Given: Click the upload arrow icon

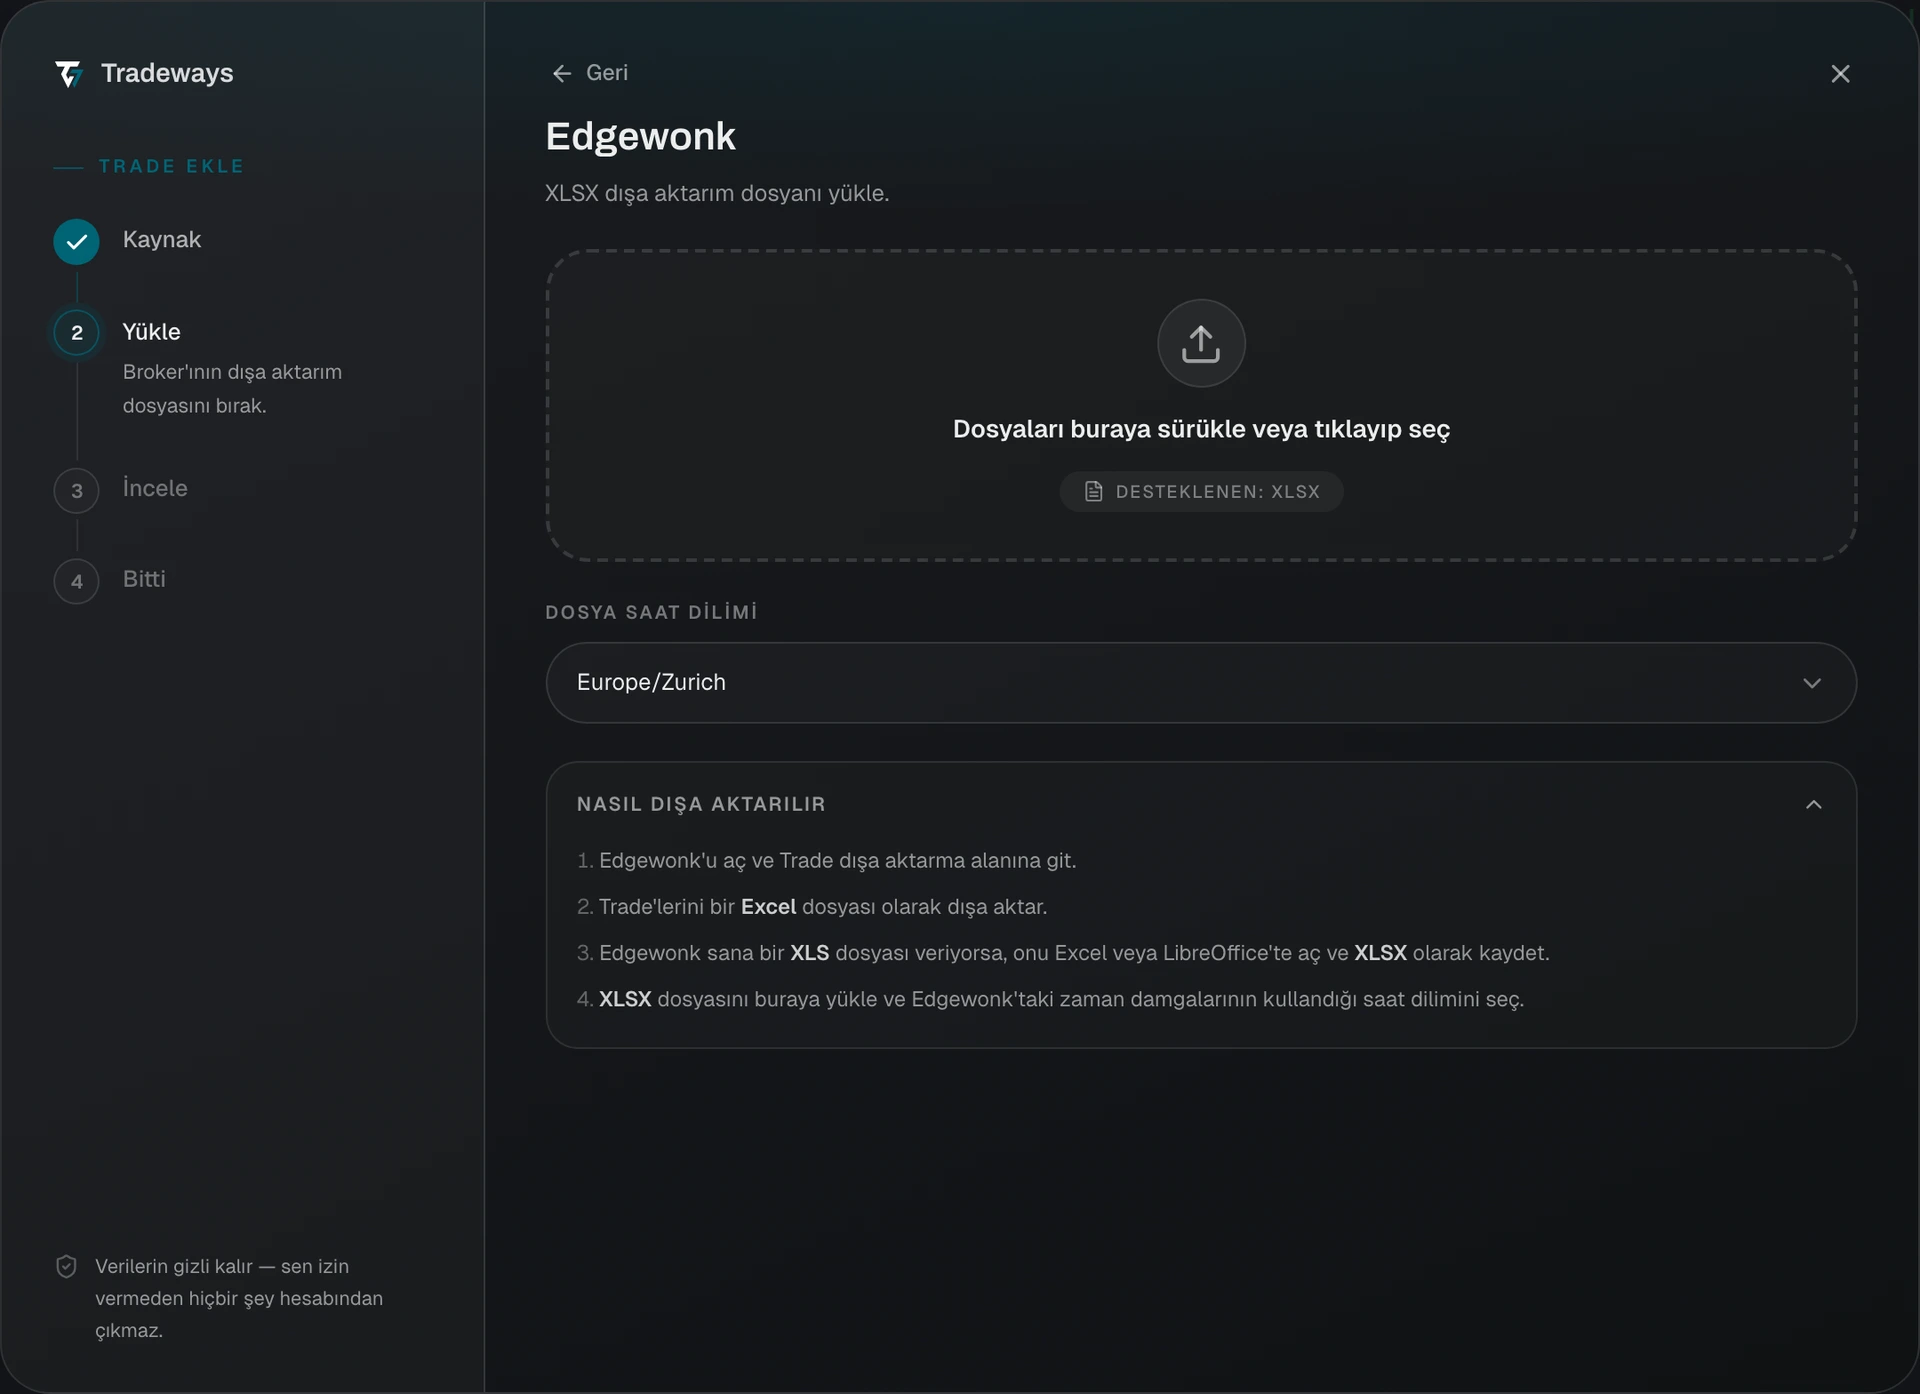Looking at the screenshot, I should [1201, 343].
